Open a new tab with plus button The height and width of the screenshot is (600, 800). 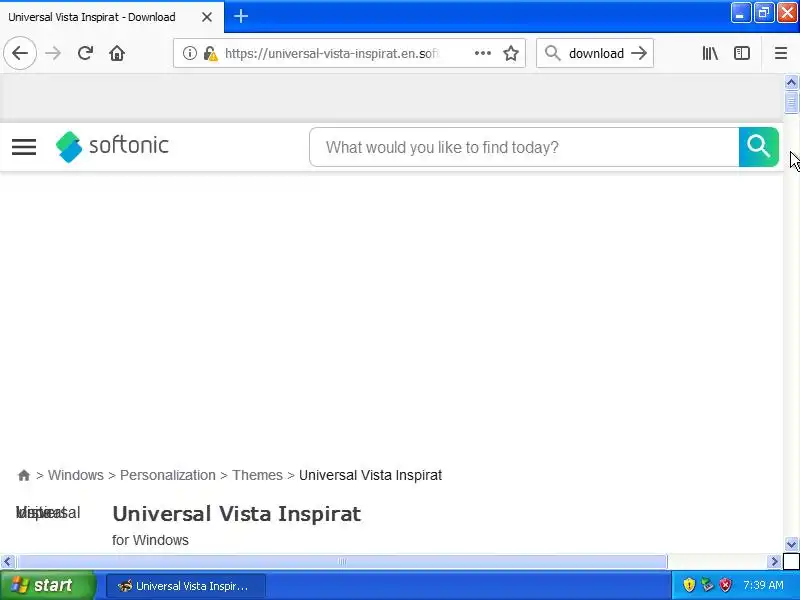tap(241, 16)
